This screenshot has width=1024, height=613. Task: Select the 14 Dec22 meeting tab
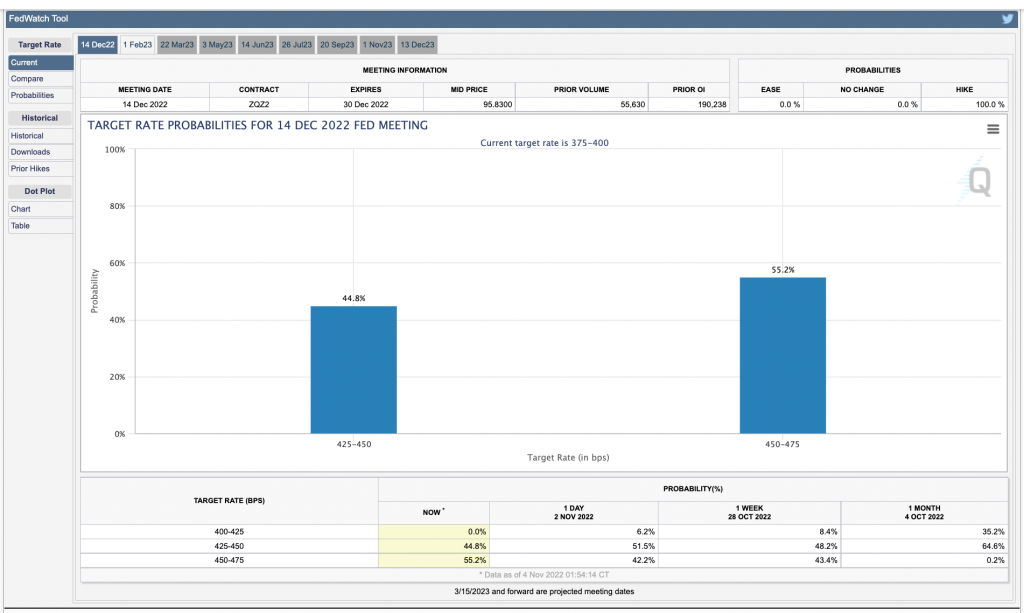click(x=98, y=45)
